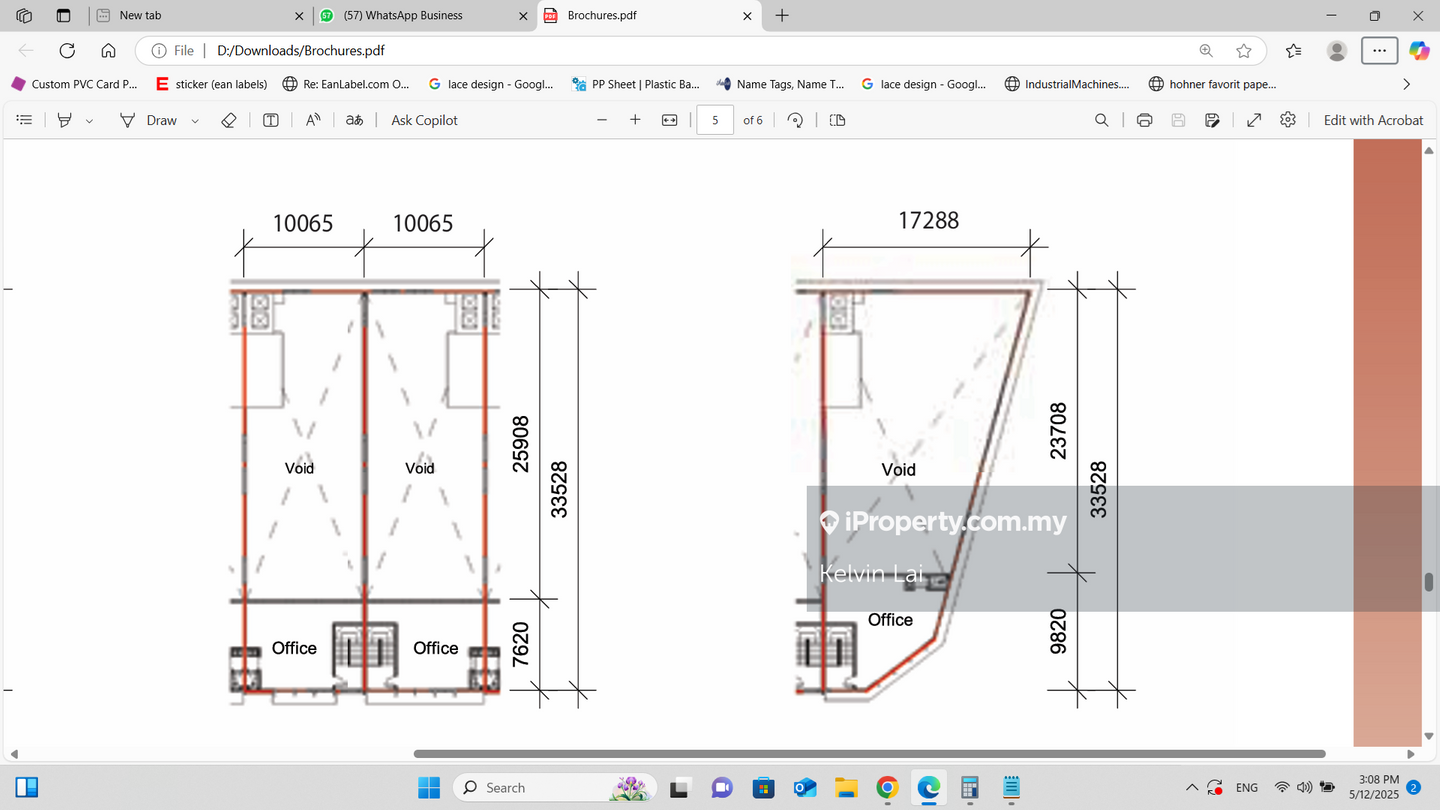Open the table of contents panel
The height and width of the screenshot is (810, 1440).
tap(25, 120)
